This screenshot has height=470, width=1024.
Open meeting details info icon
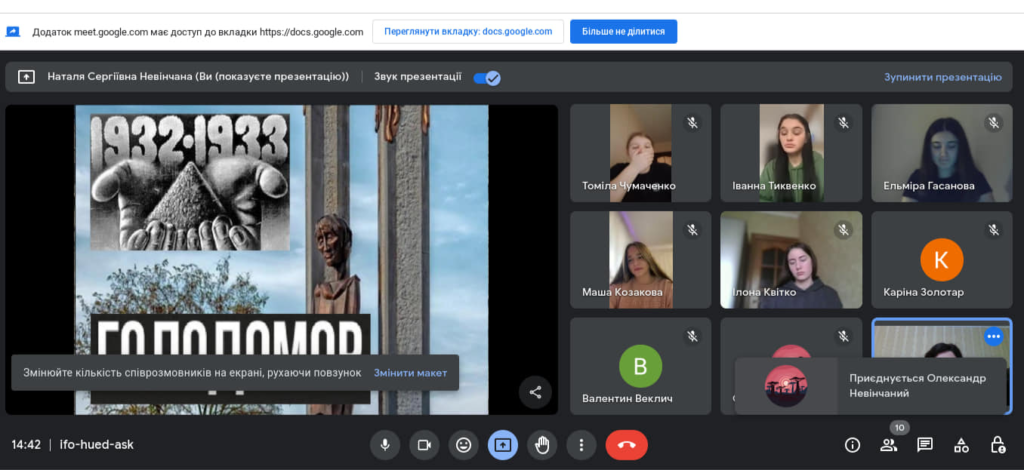852,445
